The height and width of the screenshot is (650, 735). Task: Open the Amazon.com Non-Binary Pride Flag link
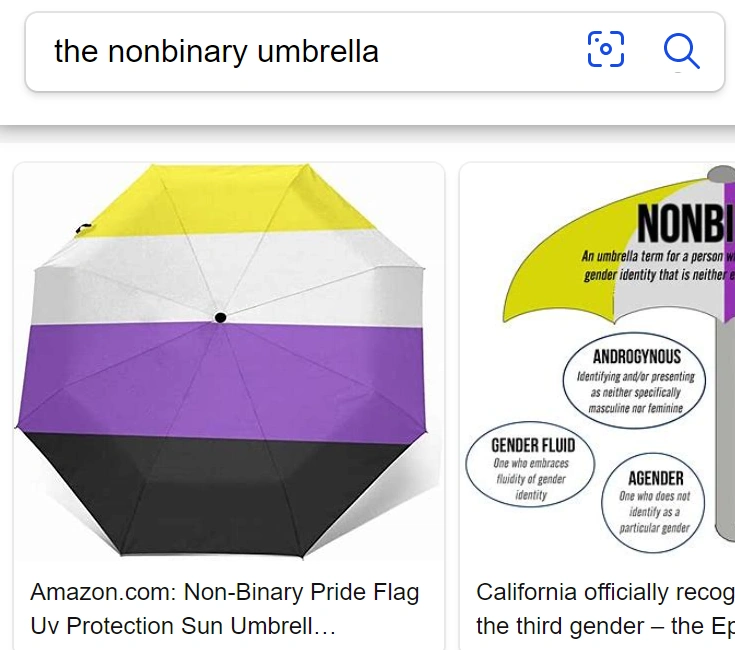coord(225,592)
